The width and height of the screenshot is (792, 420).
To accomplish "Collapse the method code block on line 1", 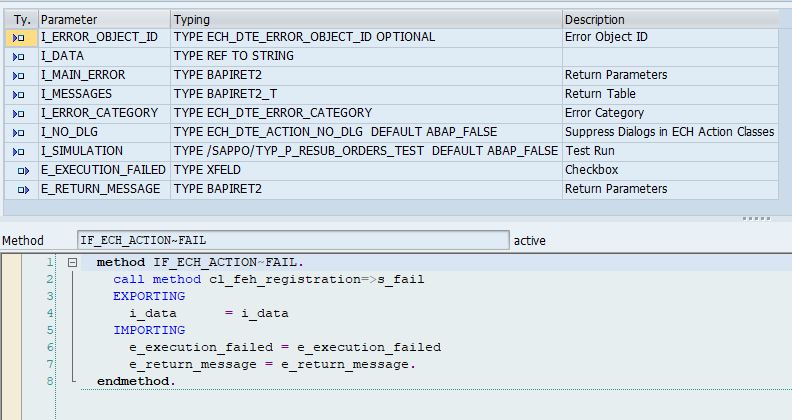I will [x=72, y=262].
